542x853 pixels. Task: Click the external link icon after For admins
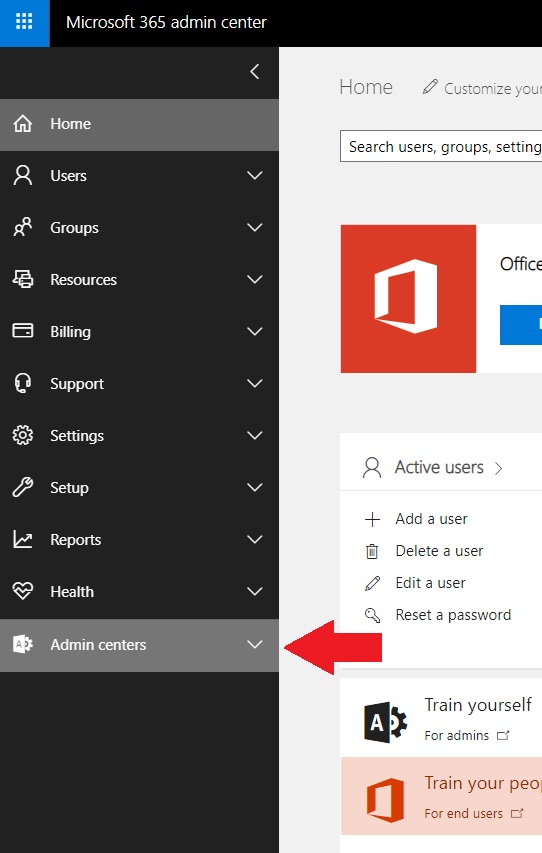pos(503,735)
